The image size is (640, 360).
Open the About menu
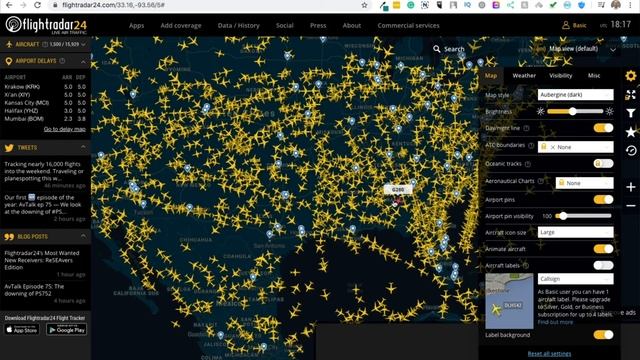pyautogui.click(x=352, y=25)
